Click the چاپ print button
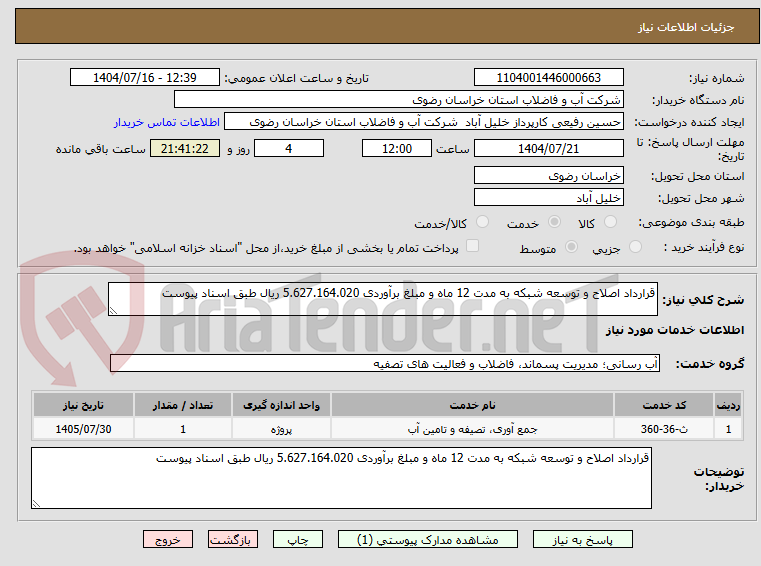 pos(298,540)
